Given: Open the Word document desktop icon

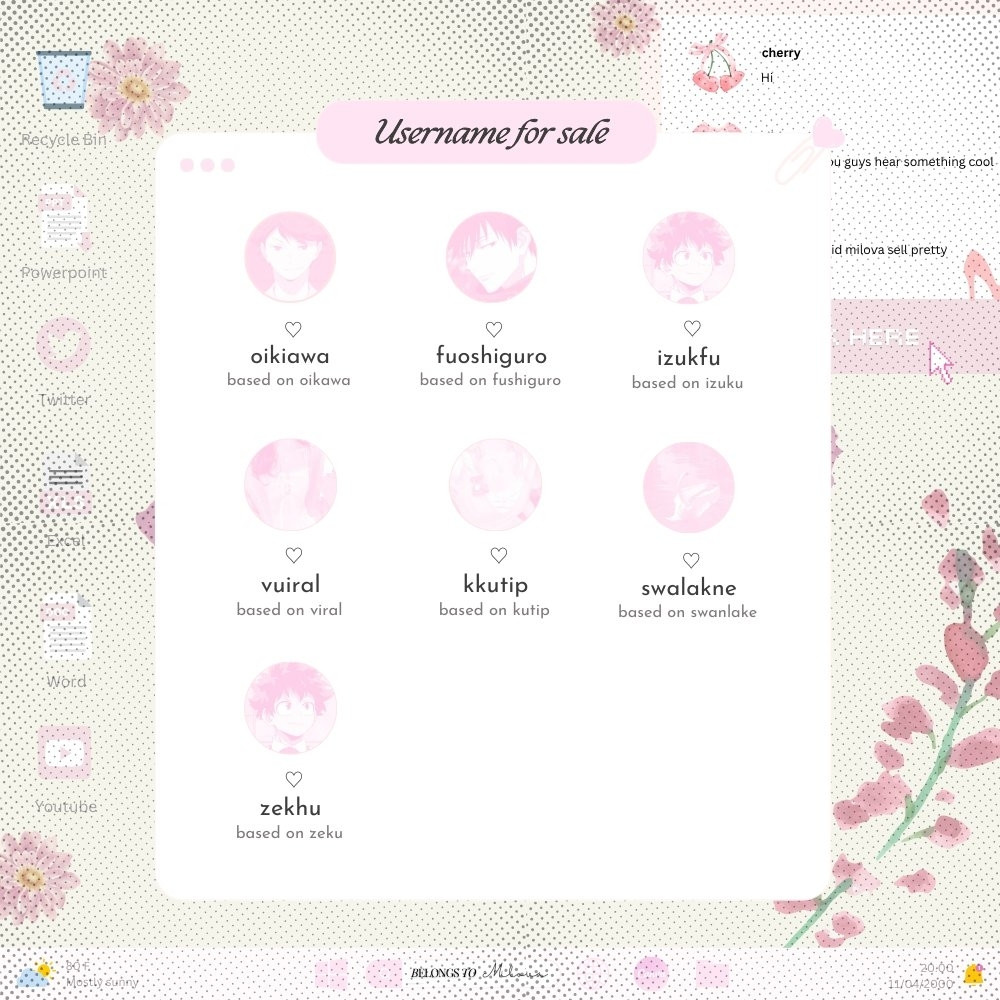Looking at the screenshot, I should pyautogui.click(x=66, y=626).
